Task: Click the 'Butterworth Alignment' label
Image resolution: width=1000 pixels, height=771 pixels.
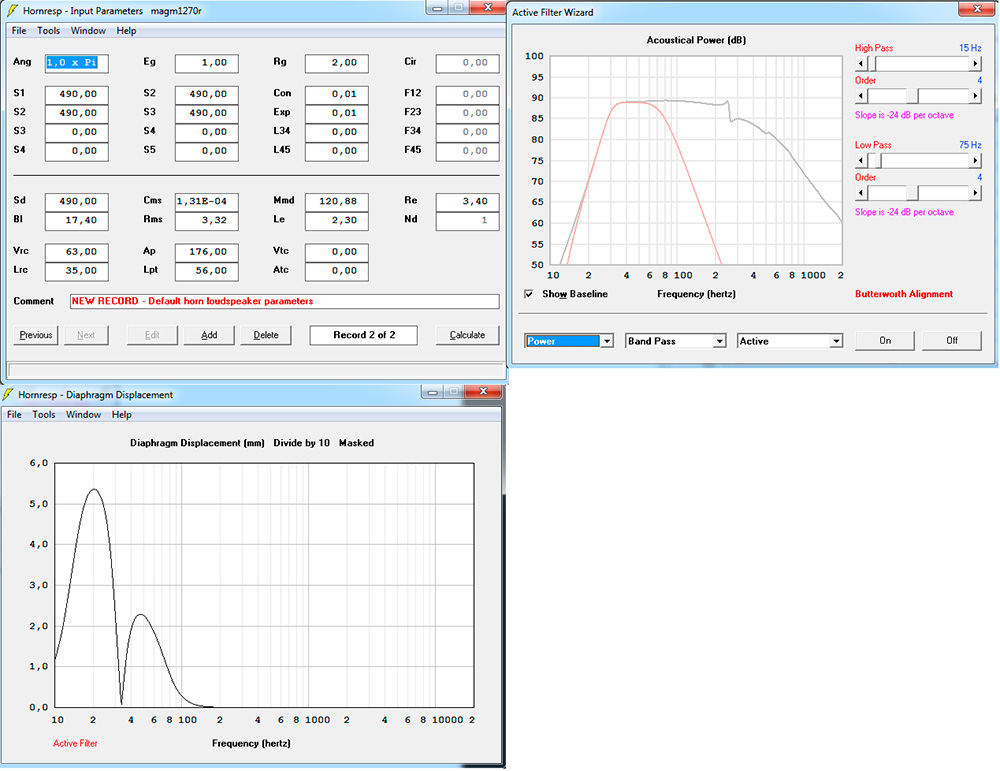Action: click(904, 294)
